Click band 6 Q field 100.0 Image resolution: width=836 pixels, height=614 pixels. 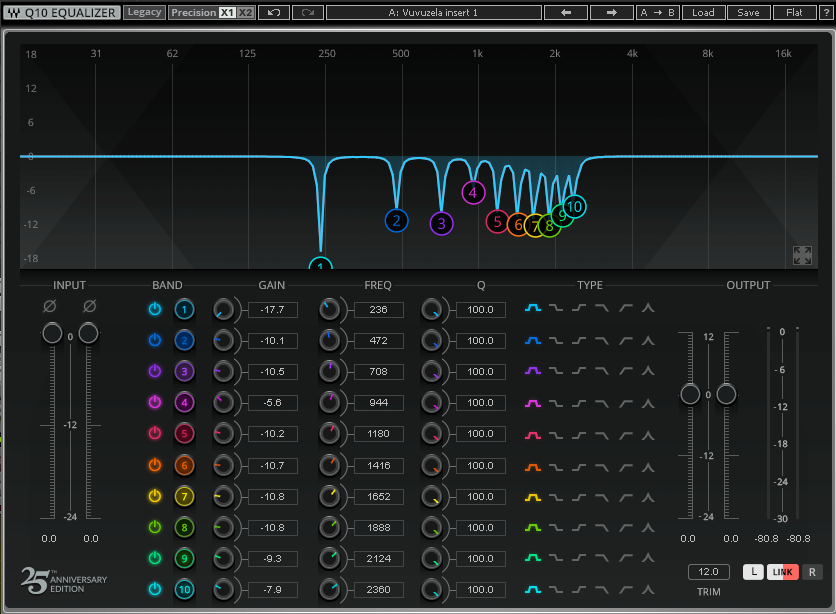pyautogui.click(x=480, y=466)
